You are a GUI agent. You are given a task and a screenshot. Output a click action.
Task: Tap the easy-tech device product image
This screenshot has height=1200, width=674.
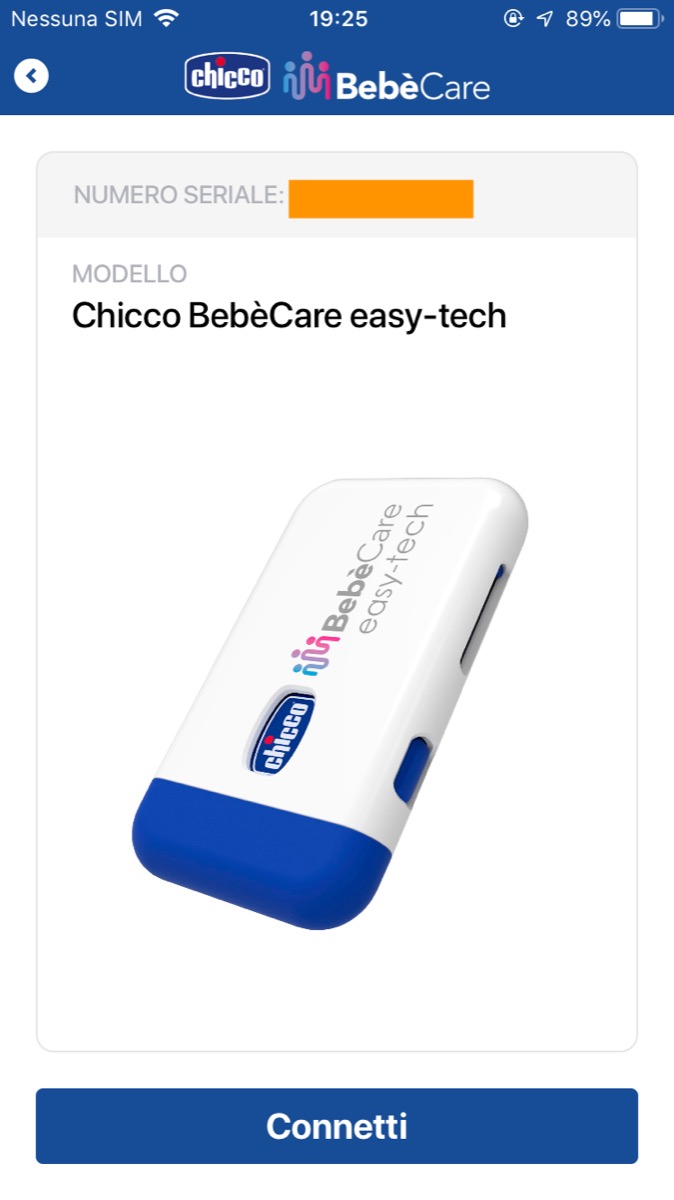330,703
